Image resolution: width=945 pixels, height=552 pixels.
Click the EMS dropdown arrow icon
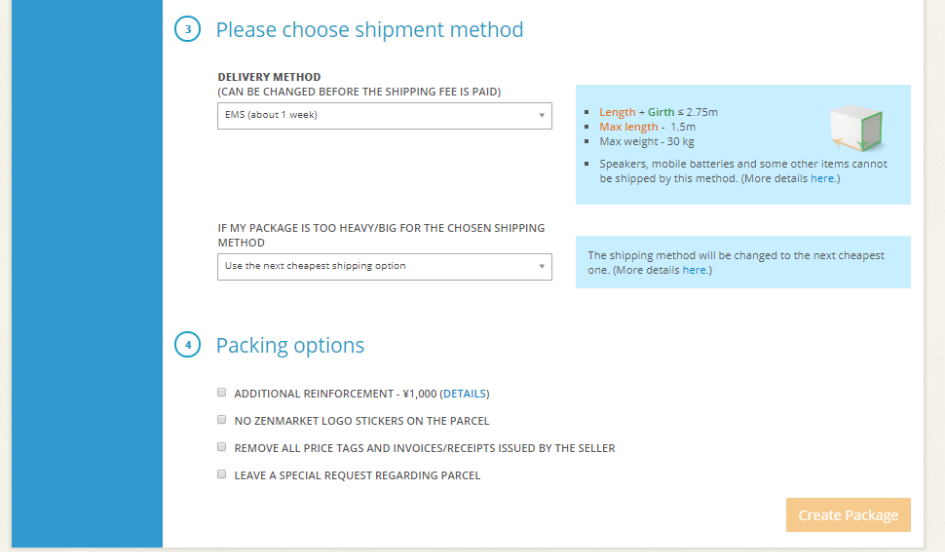click(541, 115)
